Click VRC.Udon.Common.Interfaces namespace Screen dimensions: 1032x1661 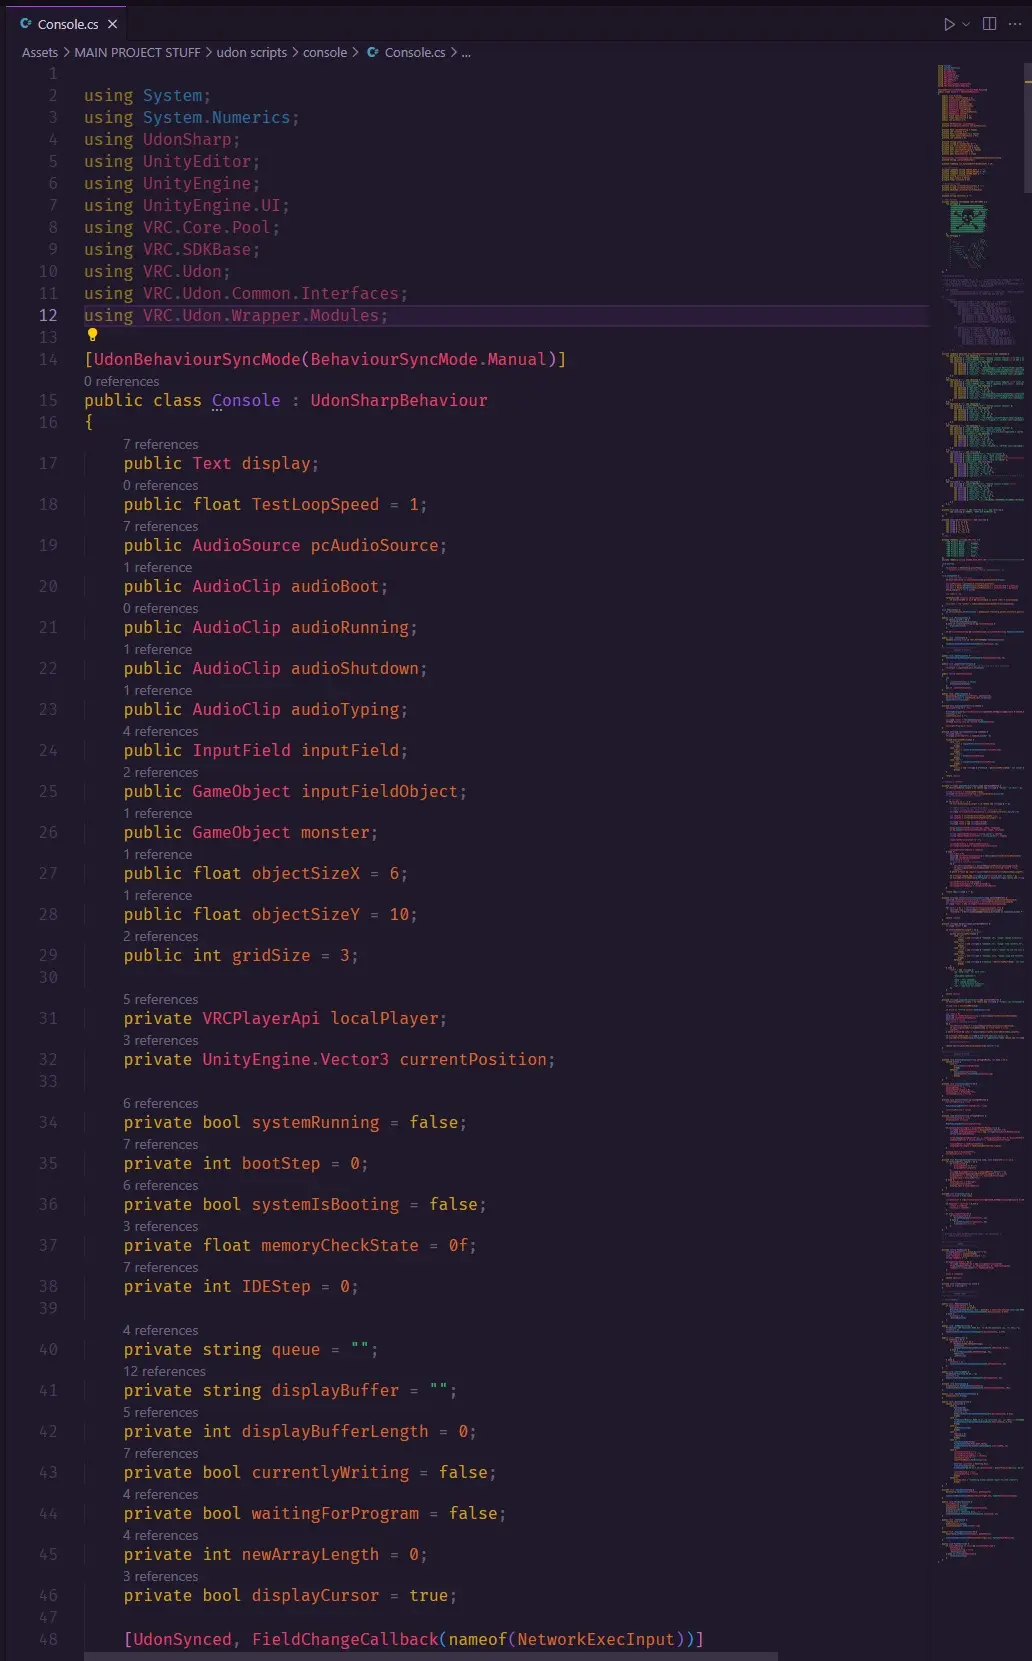coord(271,293)
